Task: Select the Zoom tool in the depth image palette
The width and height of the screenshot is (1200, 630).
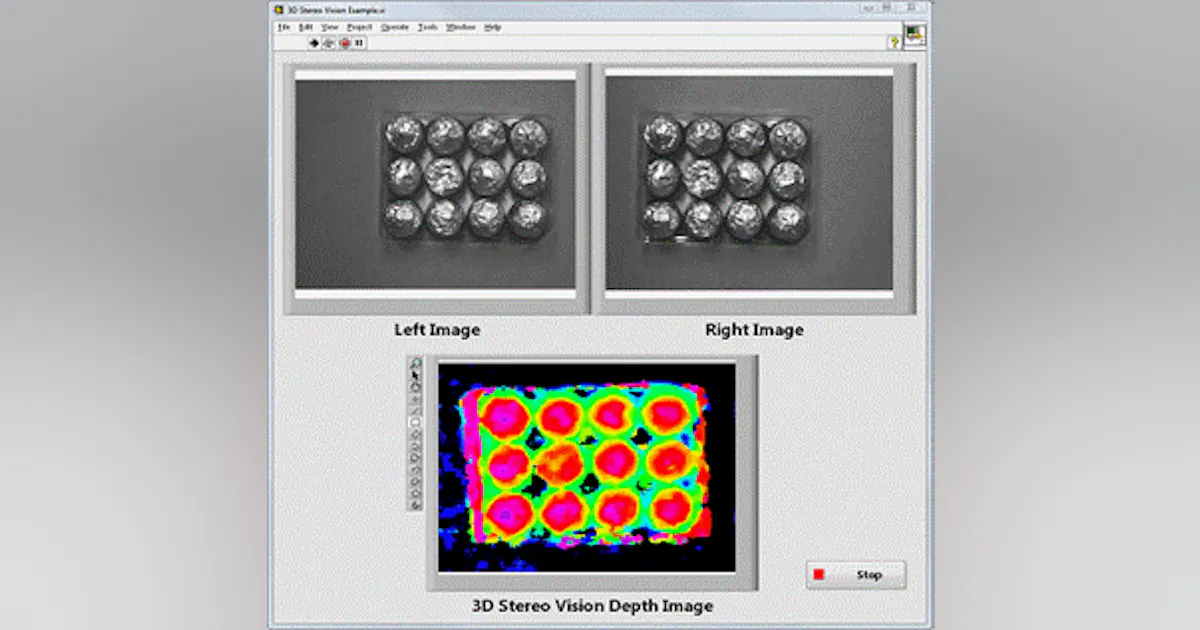Action: (x=416, y=363)
